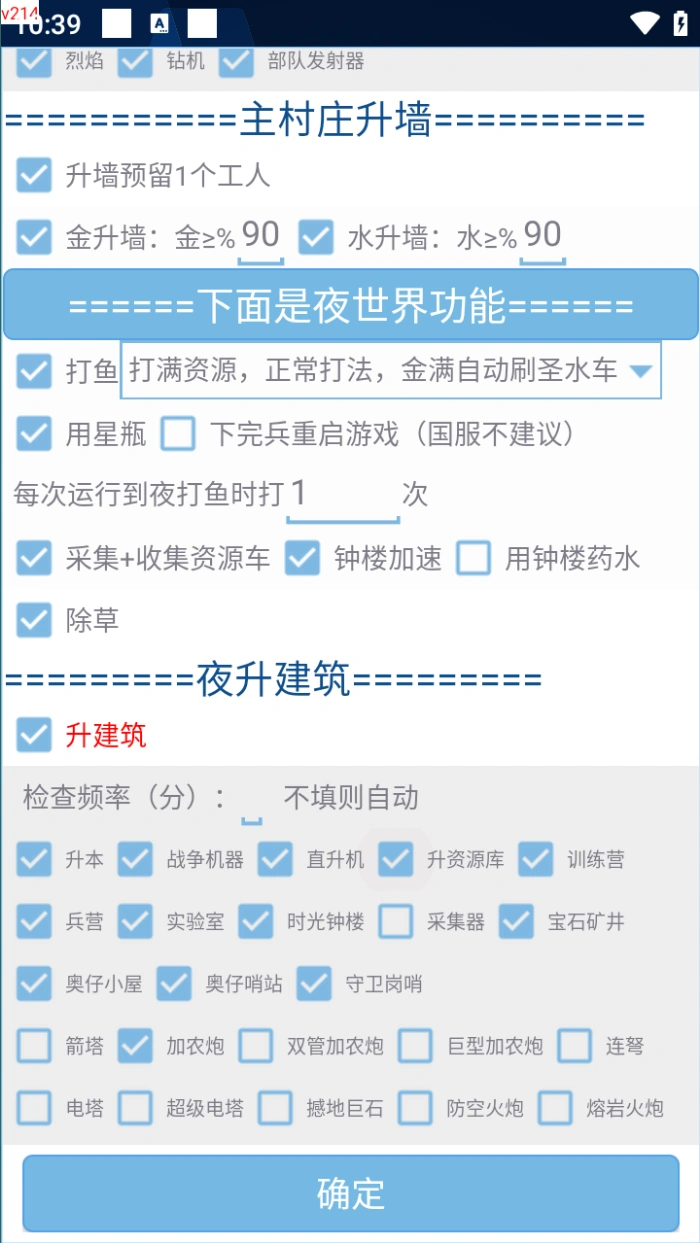Click the 夜打鱼 times input showing 1
The height and width of the screenshot is (1243, 700).
click(343, 495)
